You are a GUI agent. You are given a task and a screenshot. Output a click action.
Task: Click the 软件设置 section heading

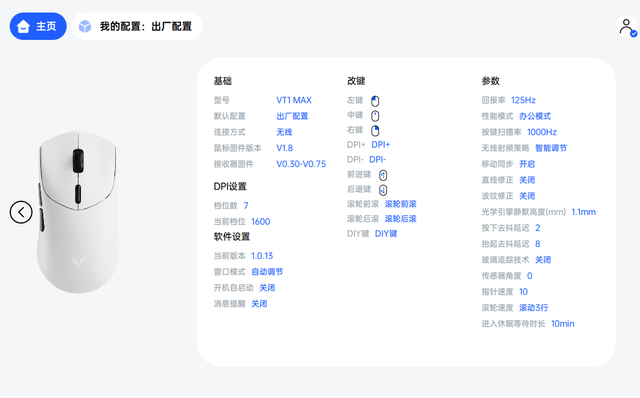[x=232, y=236]
